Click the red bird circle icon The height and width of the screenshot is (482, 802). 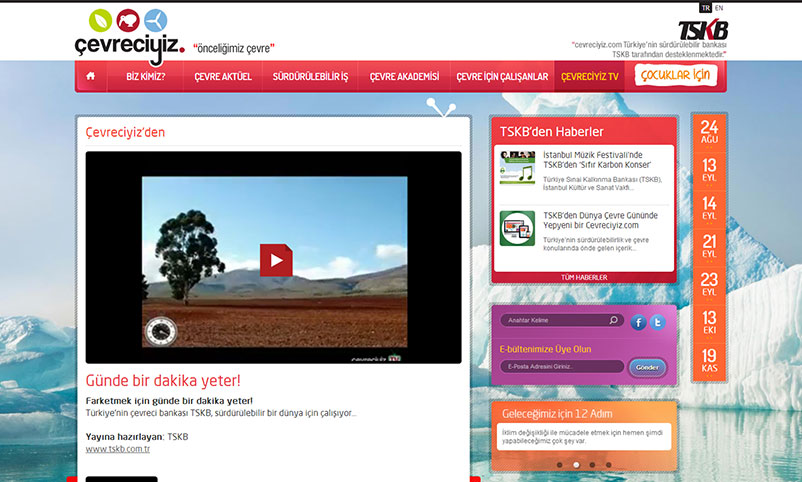[x=128, y=20]
